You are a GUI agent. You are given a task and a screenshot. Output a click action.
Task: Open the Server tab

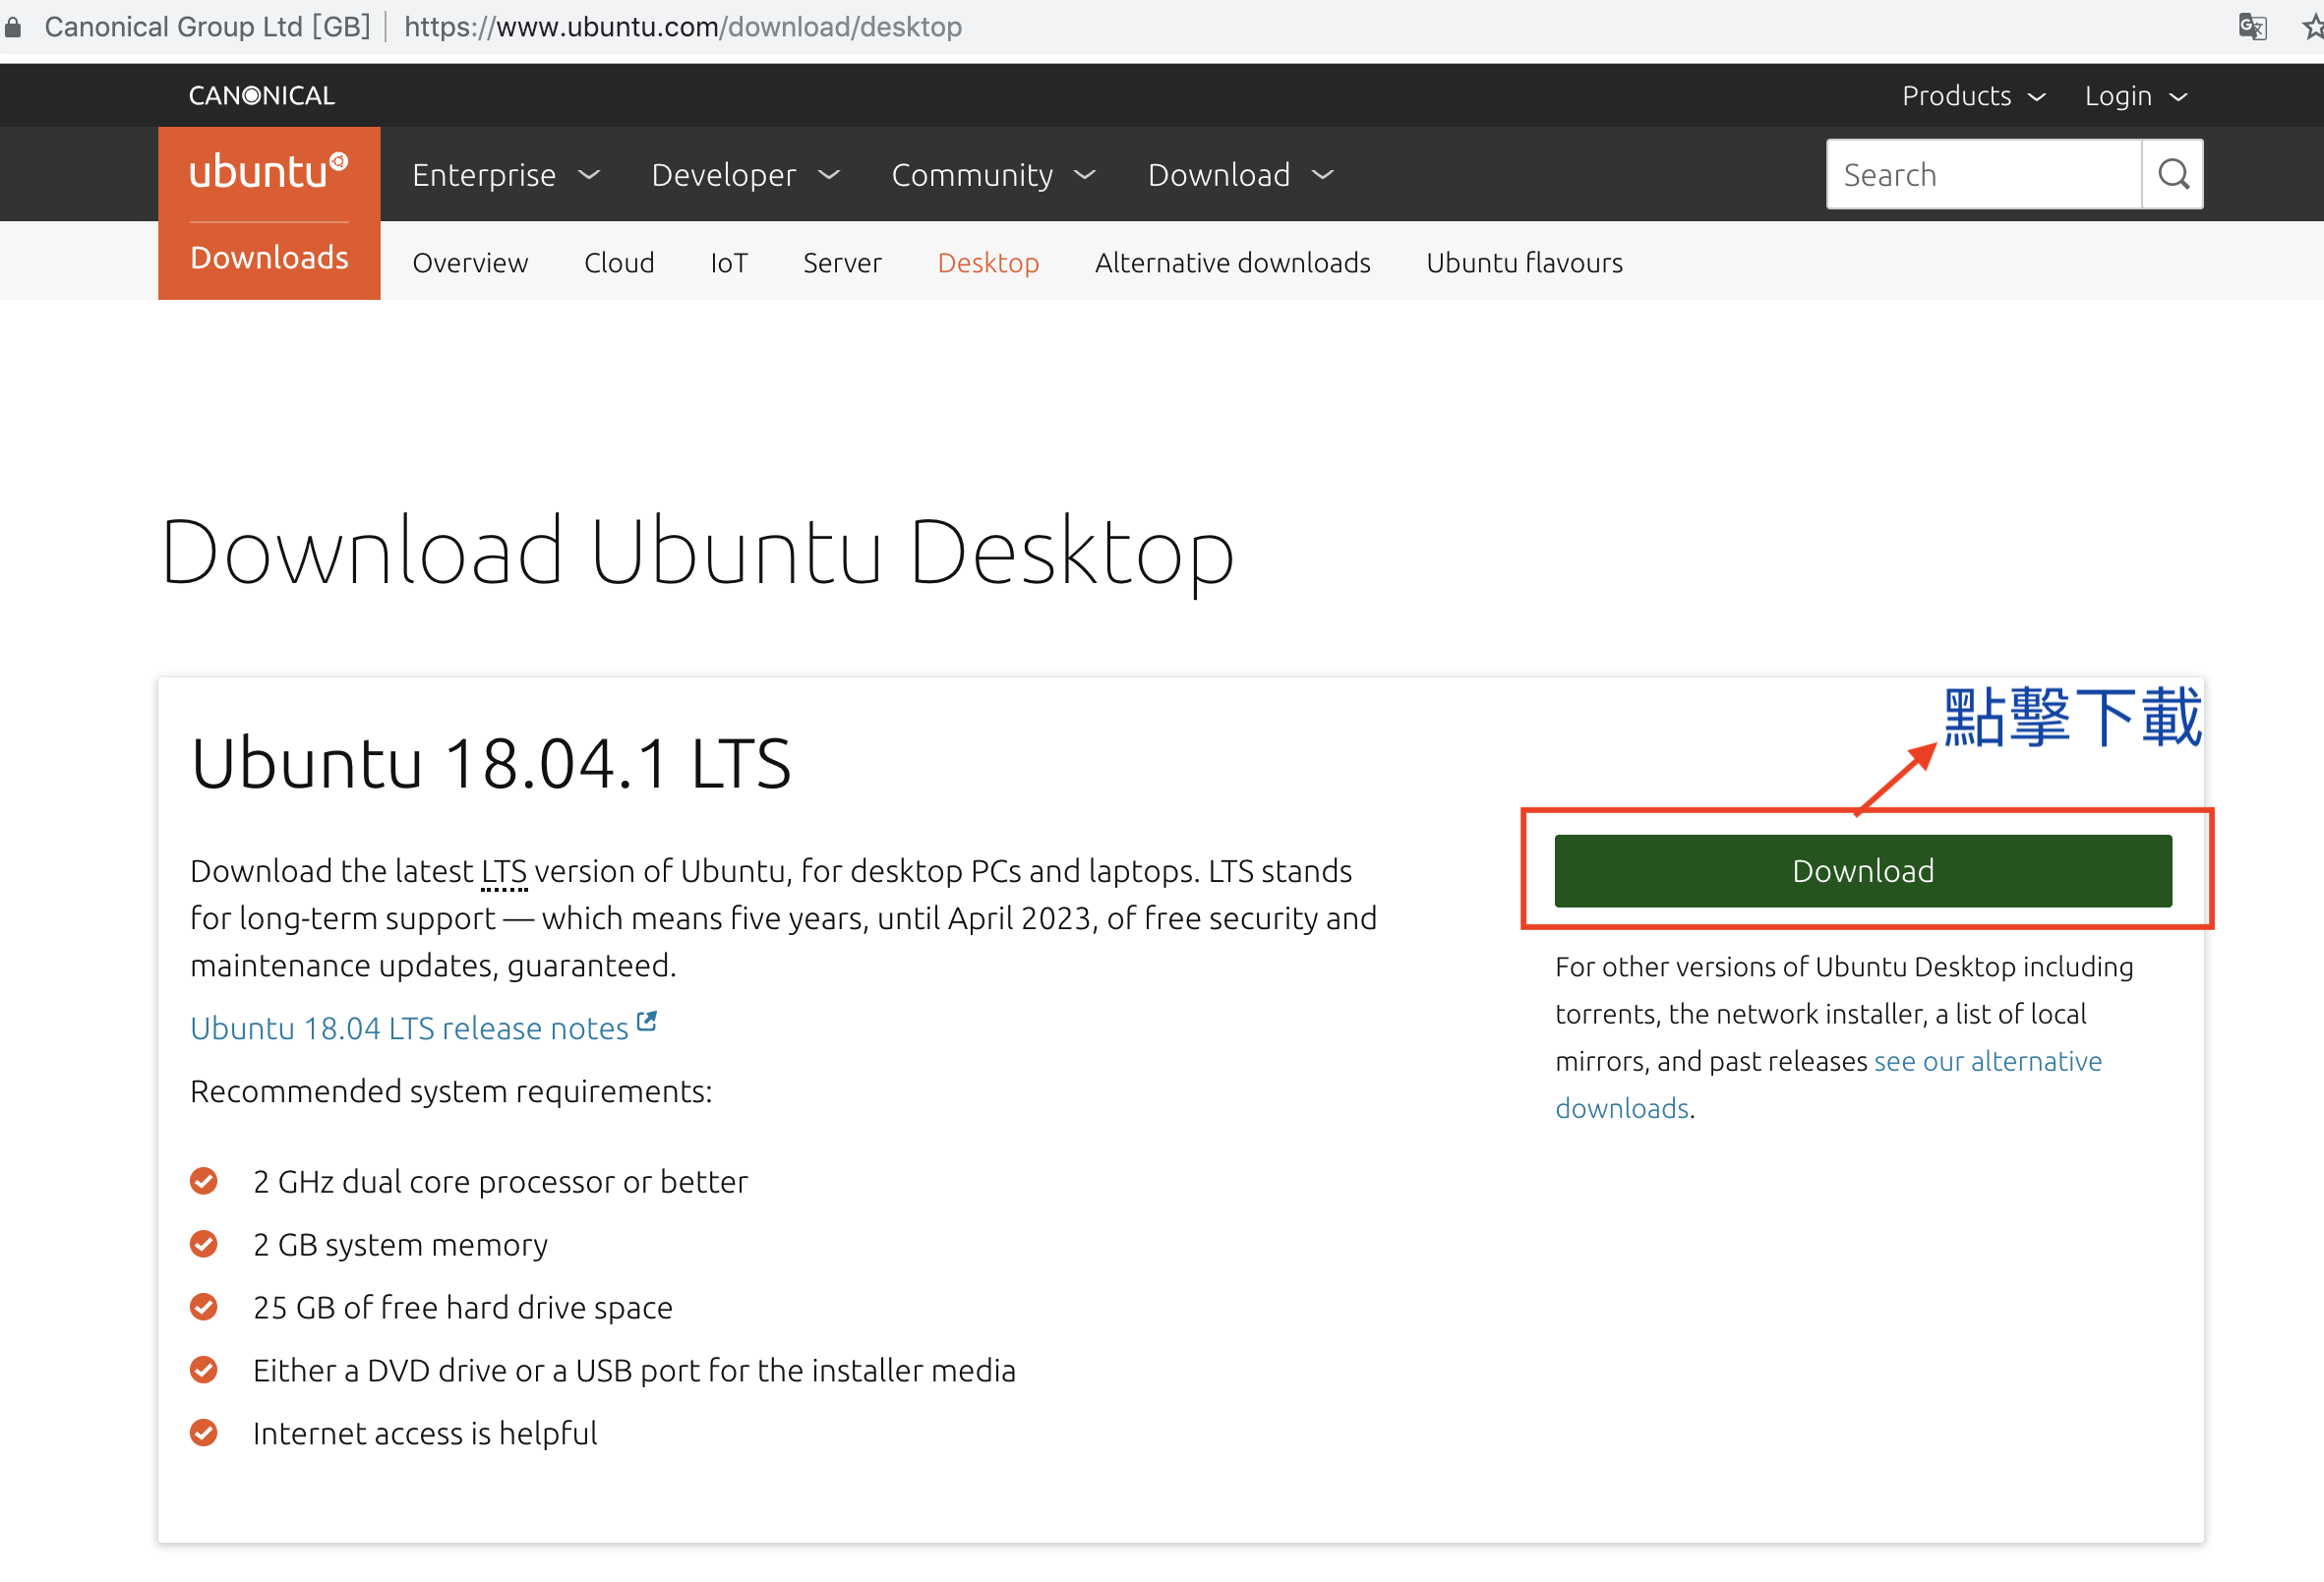click(x=842, y=262)
